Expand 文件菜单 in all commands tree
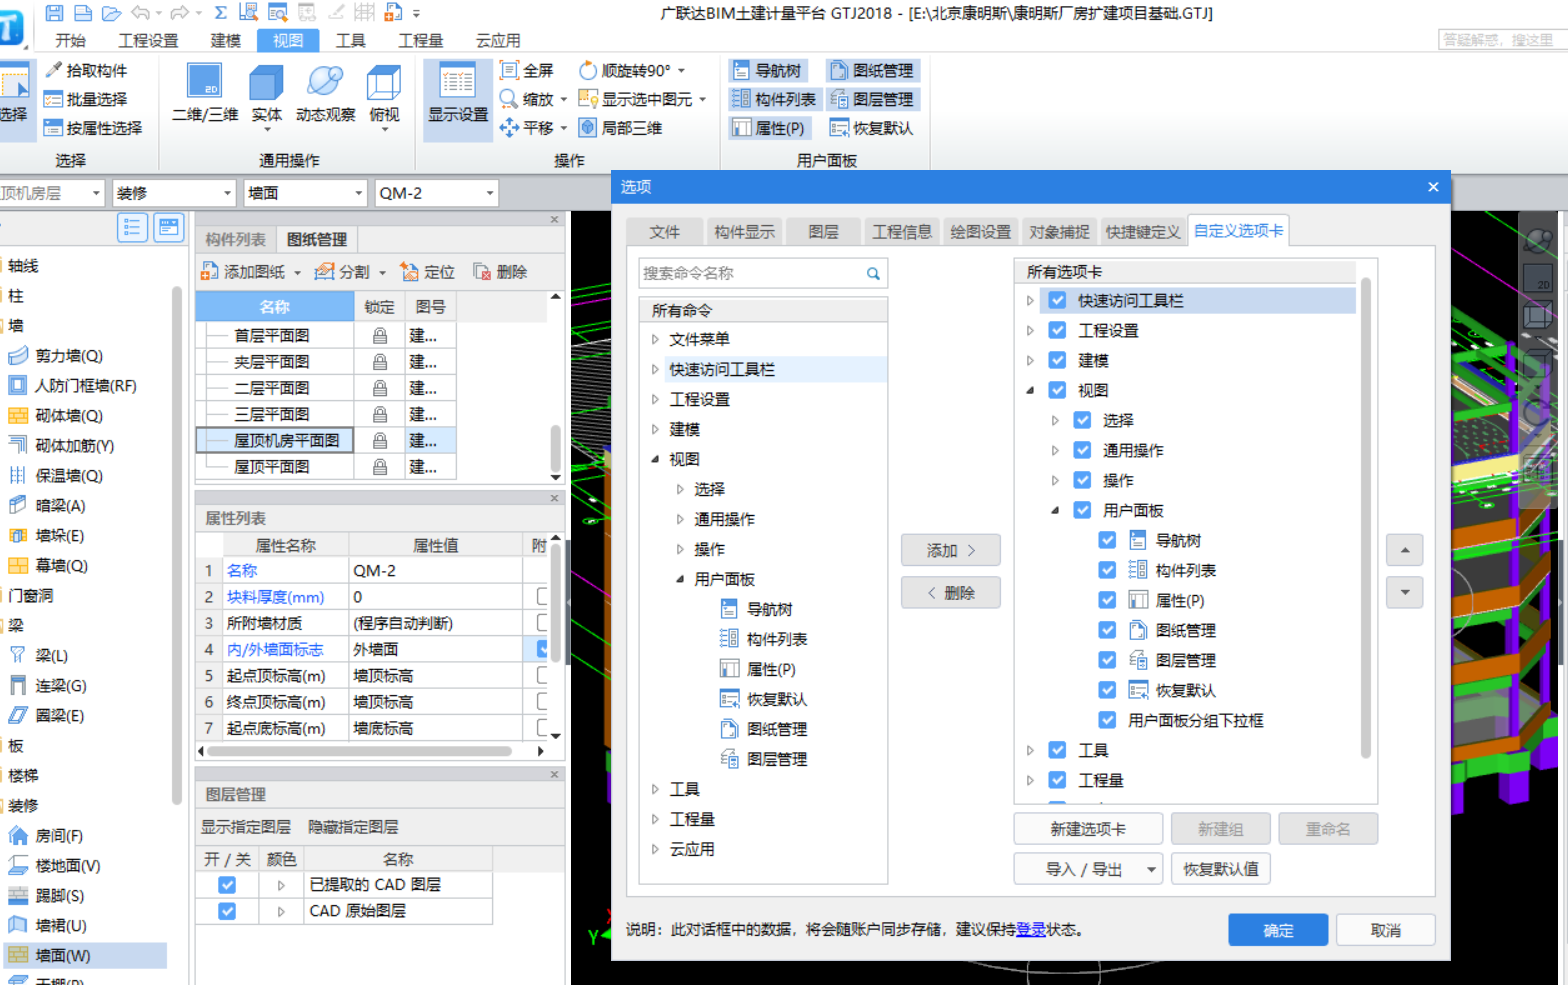1568x985 pixels. (655, 339)
